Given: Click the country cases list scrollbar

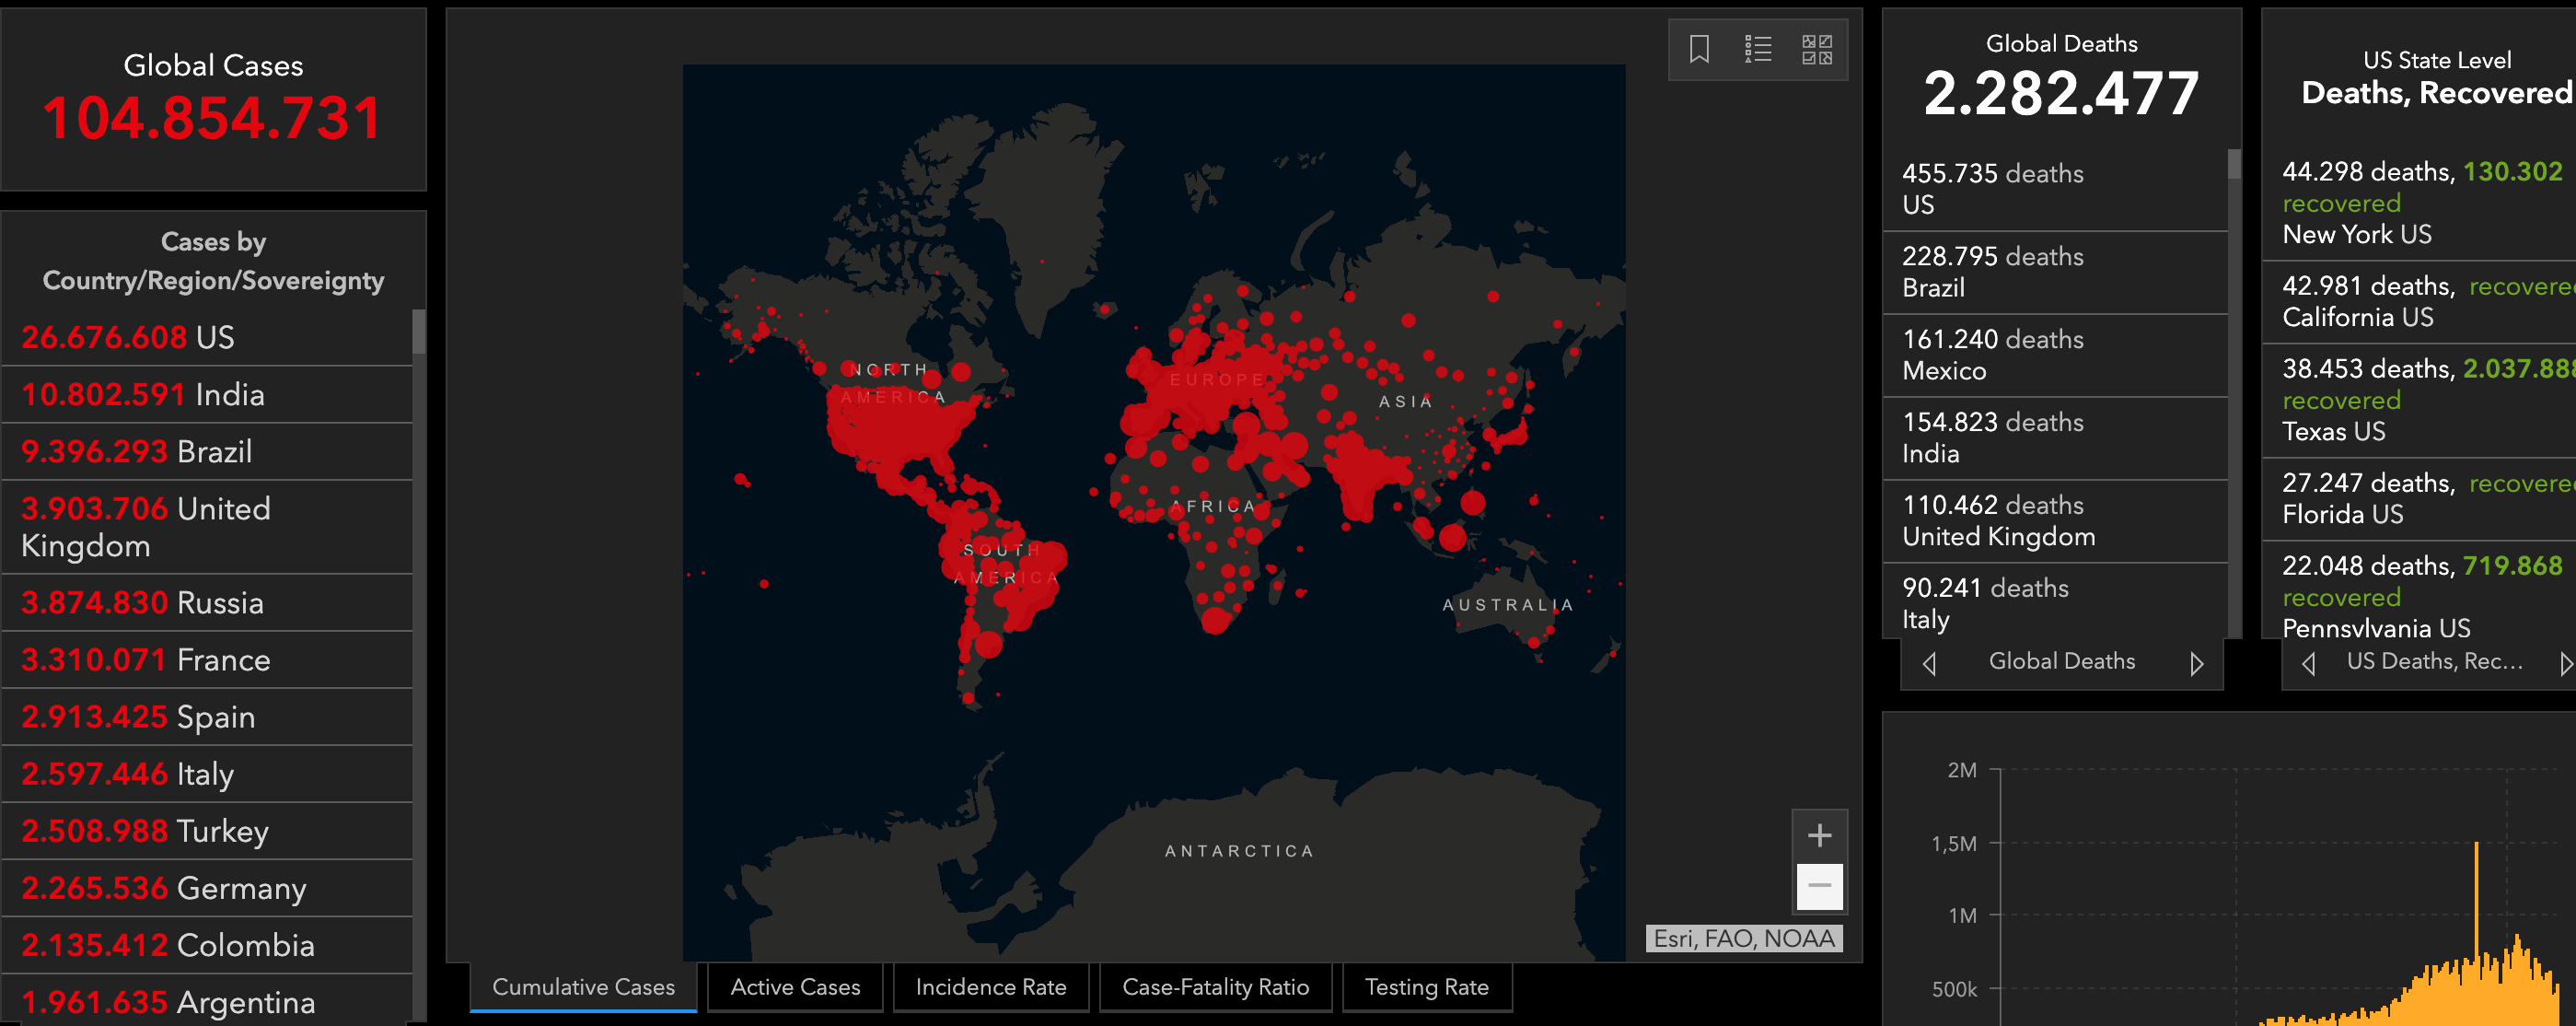Looking at the screenshot, I should (x=419, y=333).
